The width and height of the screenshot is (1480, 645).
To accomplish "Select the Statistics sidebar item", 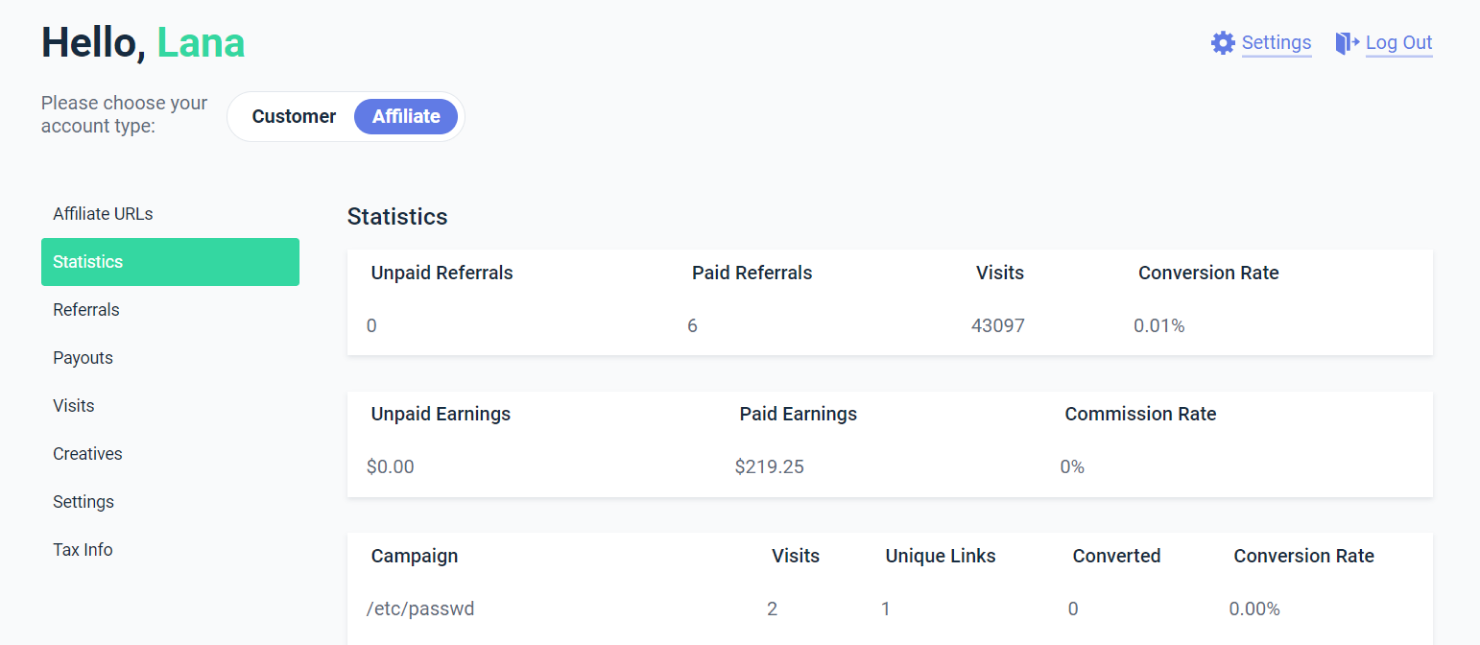I will (170, 262).
